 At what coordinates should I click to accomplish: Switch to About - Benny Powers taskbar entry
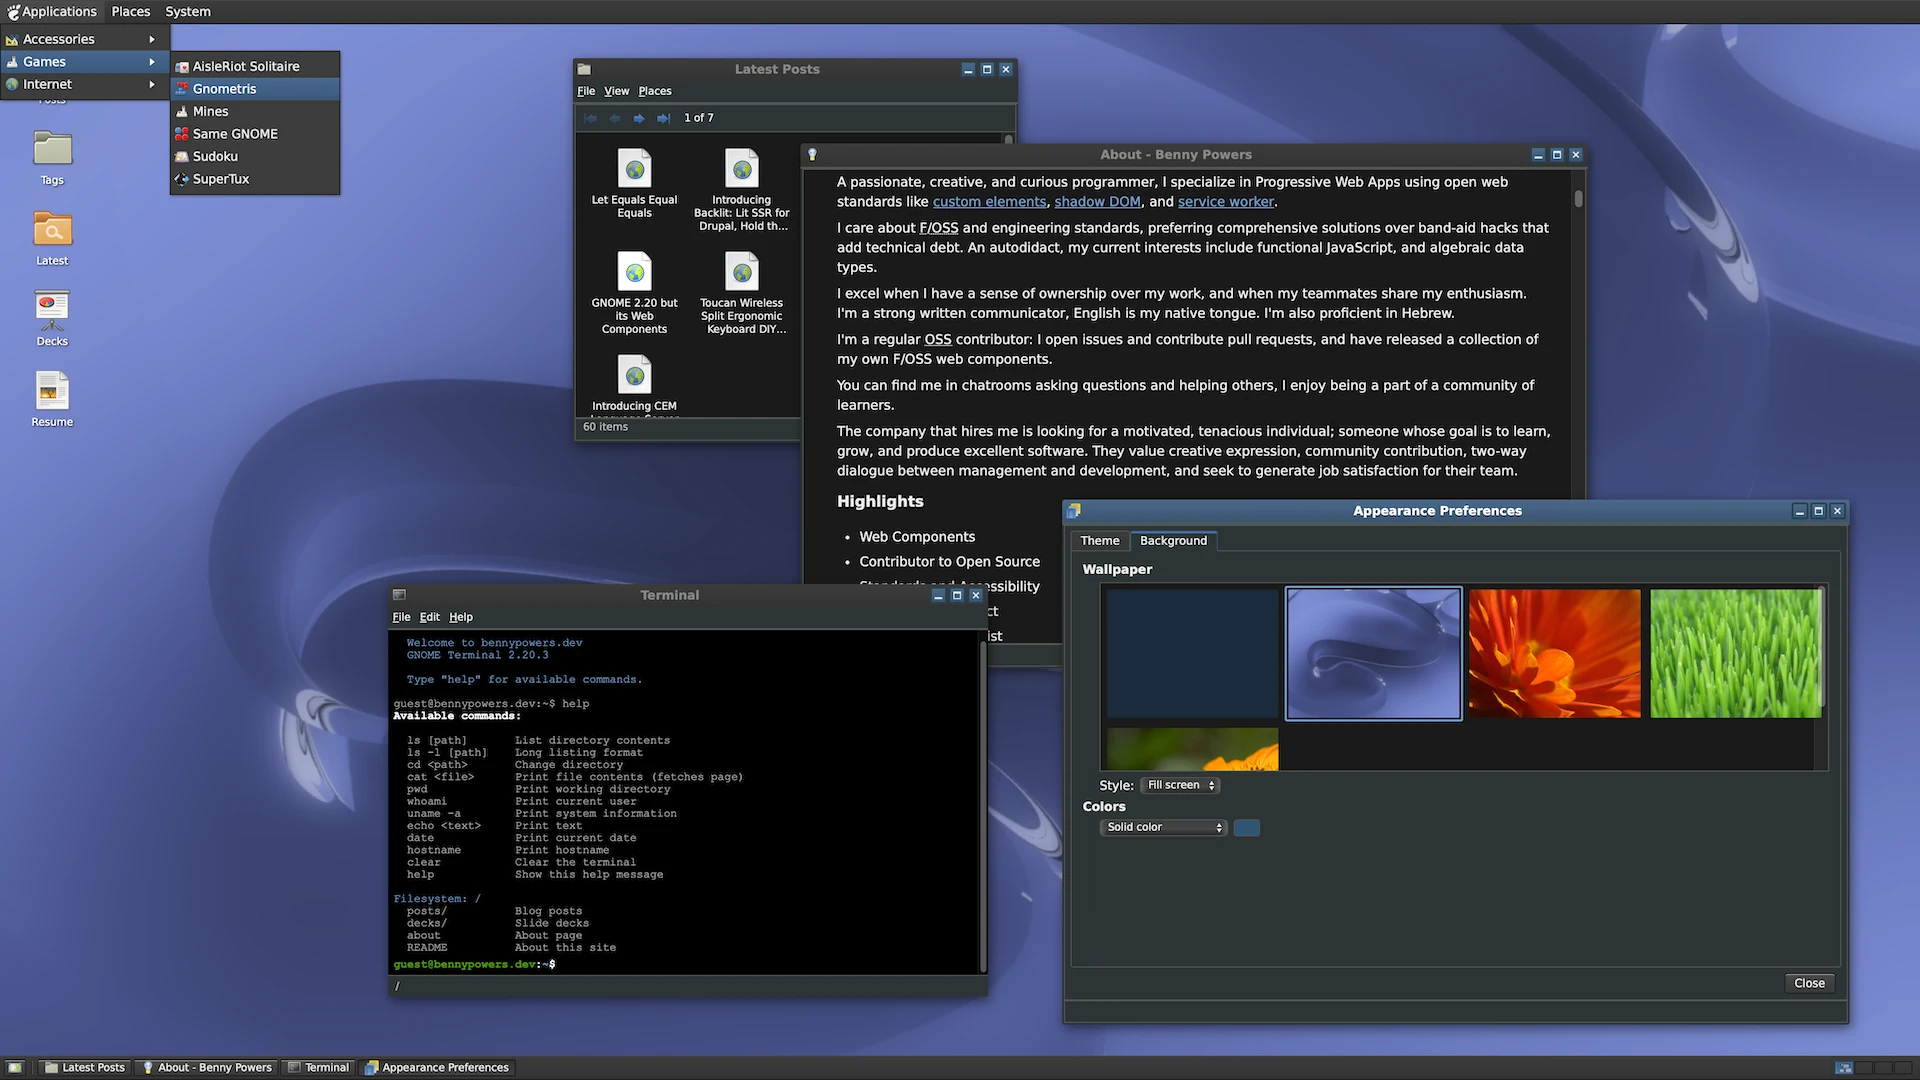coord(208,1068)
